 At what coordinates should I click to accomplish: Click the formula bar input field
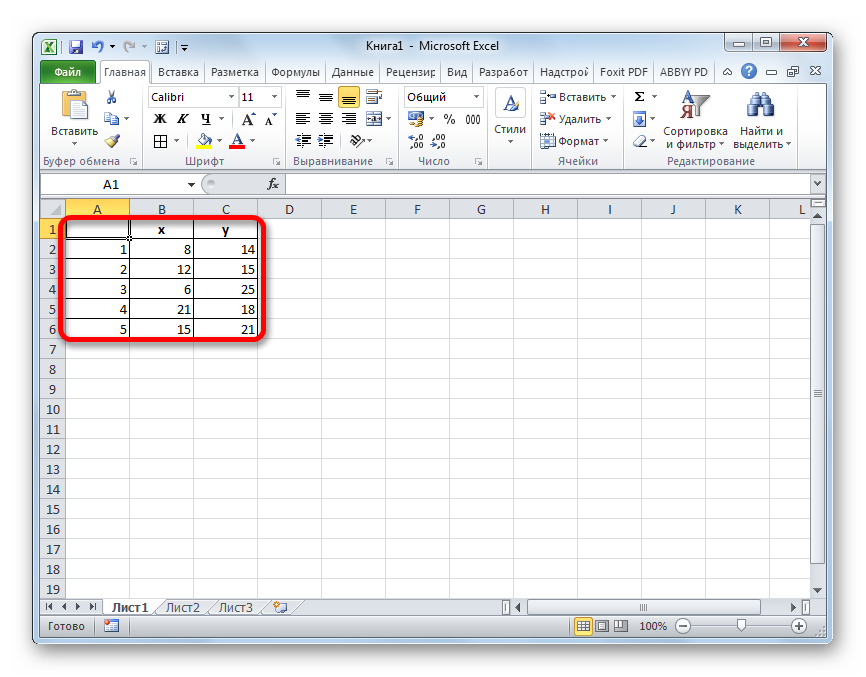click(548, 184)
